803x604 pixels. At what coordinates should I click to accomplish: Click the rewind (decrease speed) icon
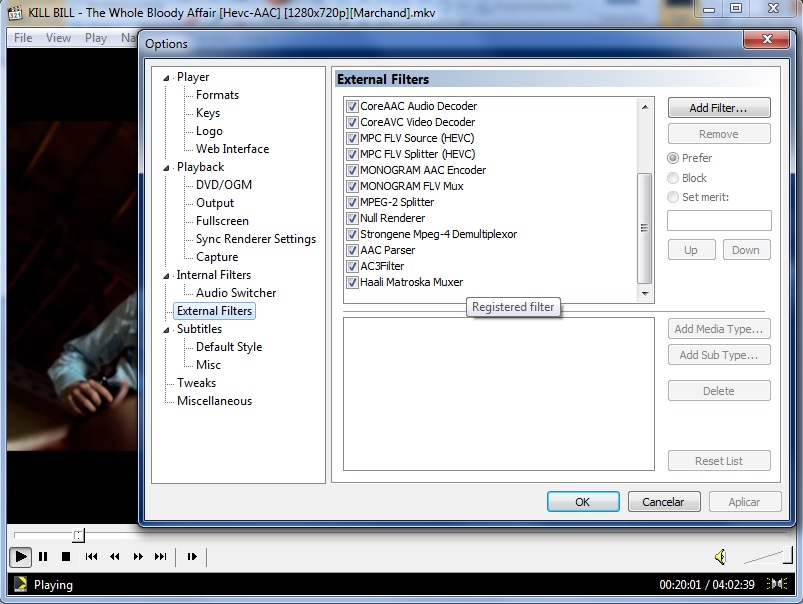click(115, 556)
